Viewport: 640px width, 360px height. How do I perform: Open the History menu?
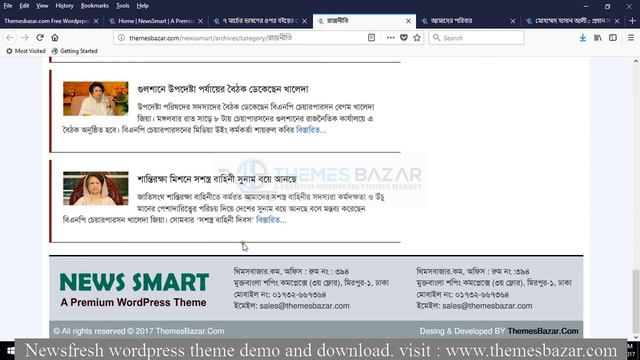(64, 6)
